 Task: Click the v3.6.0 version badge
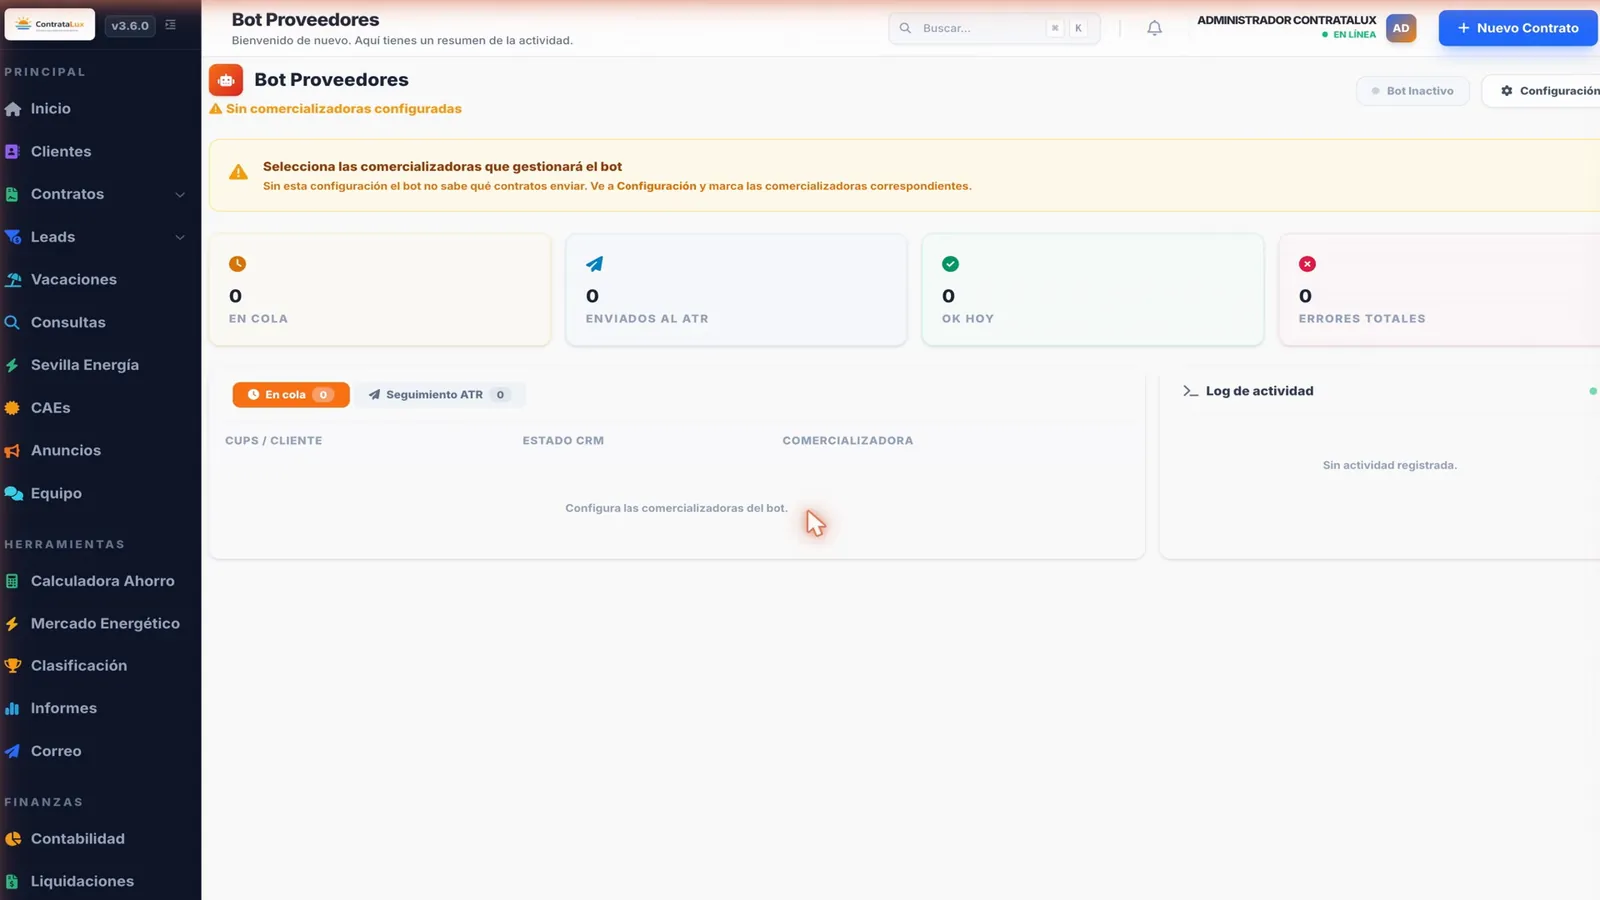coord(130,26)
